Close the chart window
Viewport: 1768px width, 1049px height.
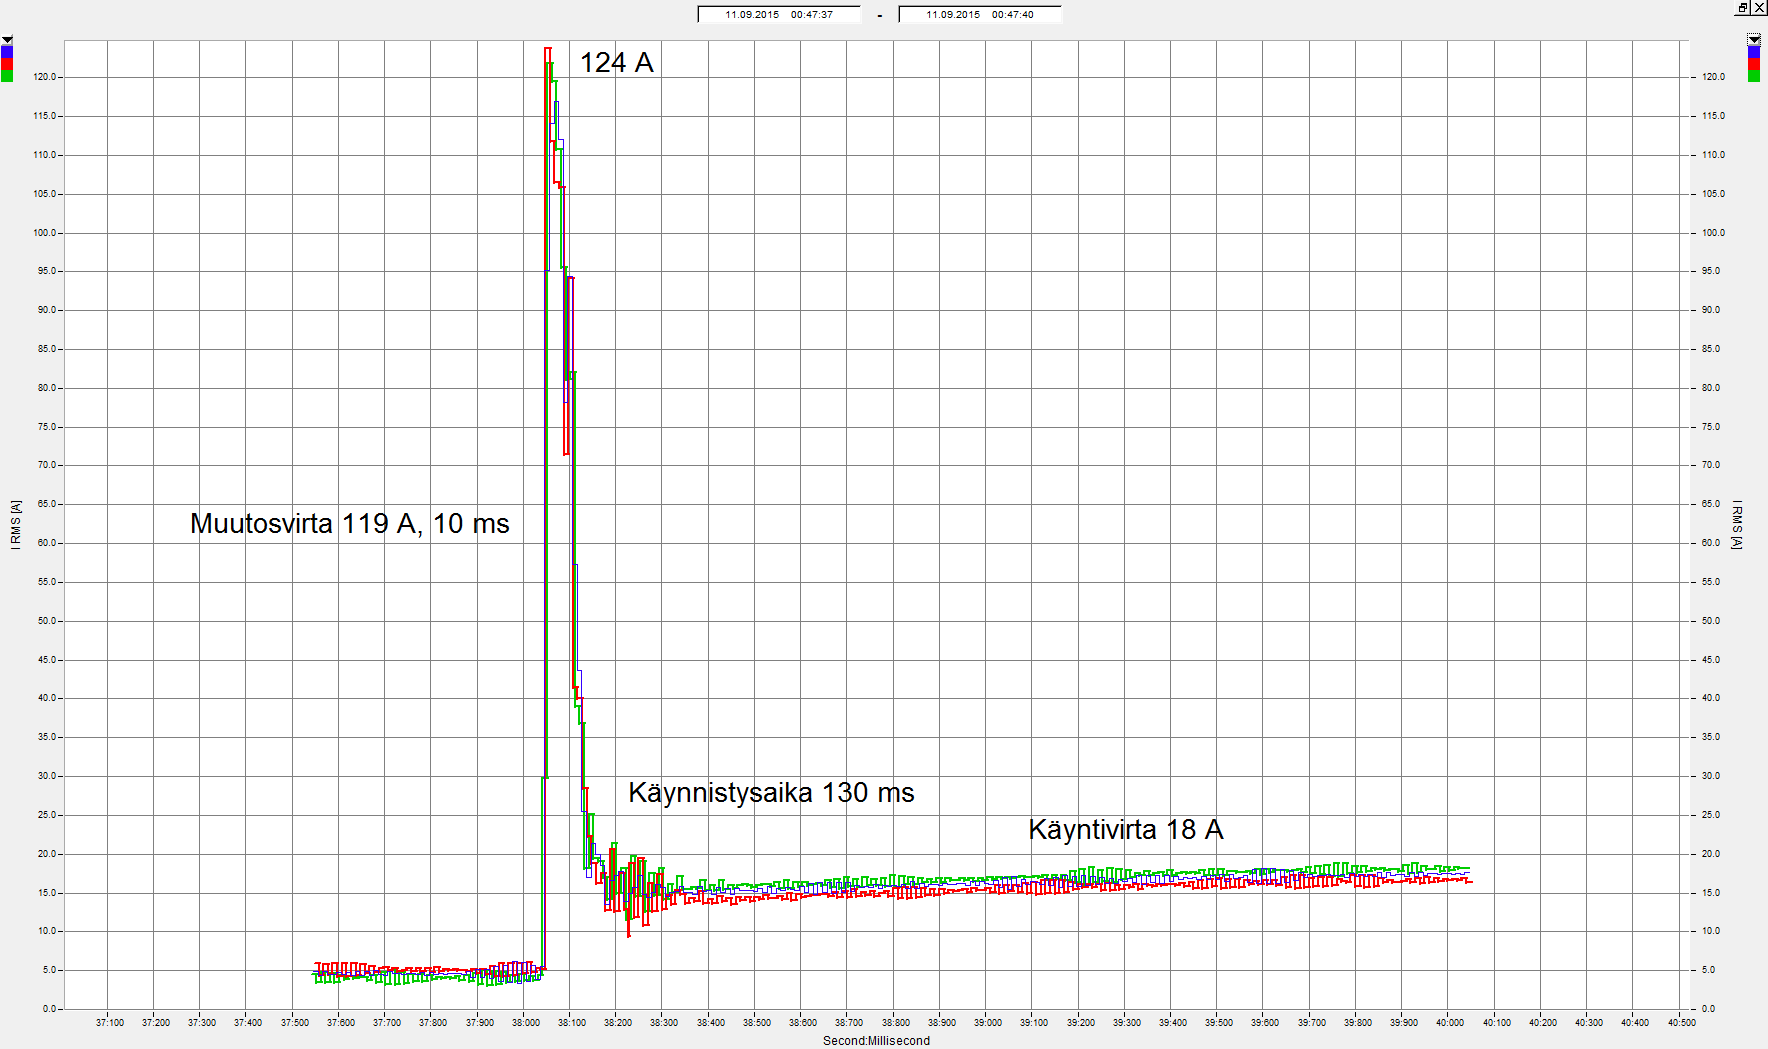pos(1759,7)
